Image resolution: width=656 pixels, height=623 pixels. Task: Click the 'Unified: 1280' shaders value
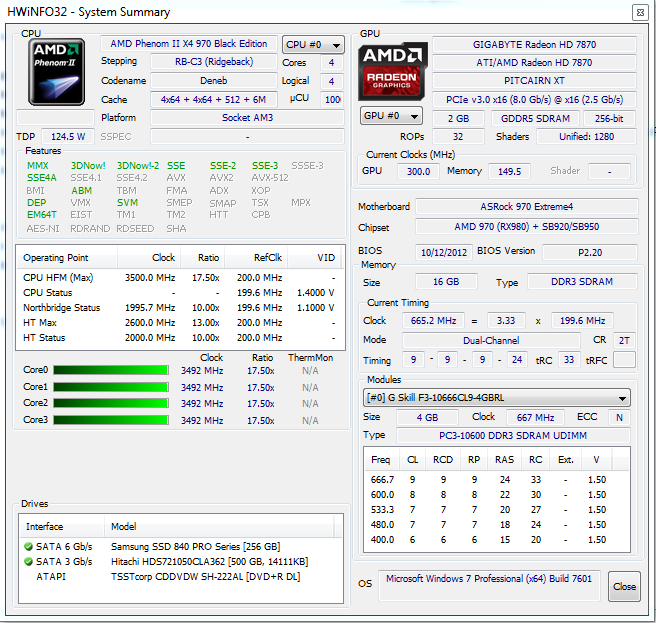[x=586, y=136]
